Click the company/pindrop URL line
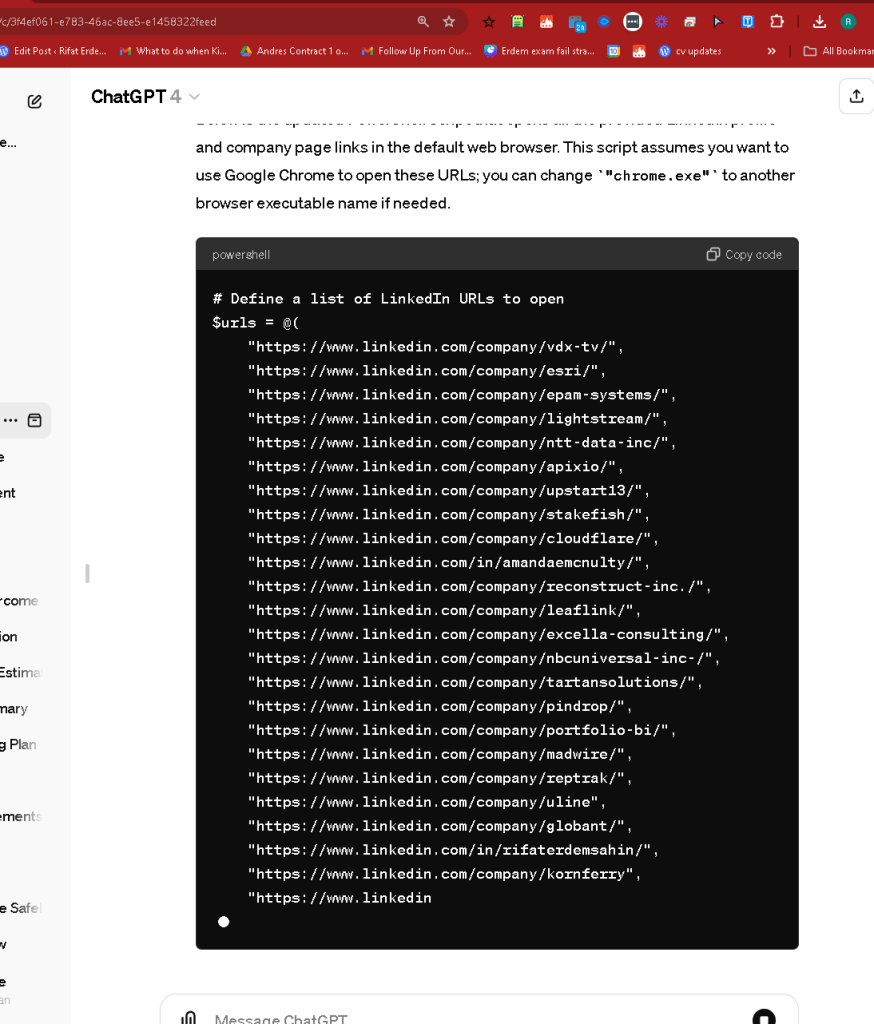 (x=440, y=706)
